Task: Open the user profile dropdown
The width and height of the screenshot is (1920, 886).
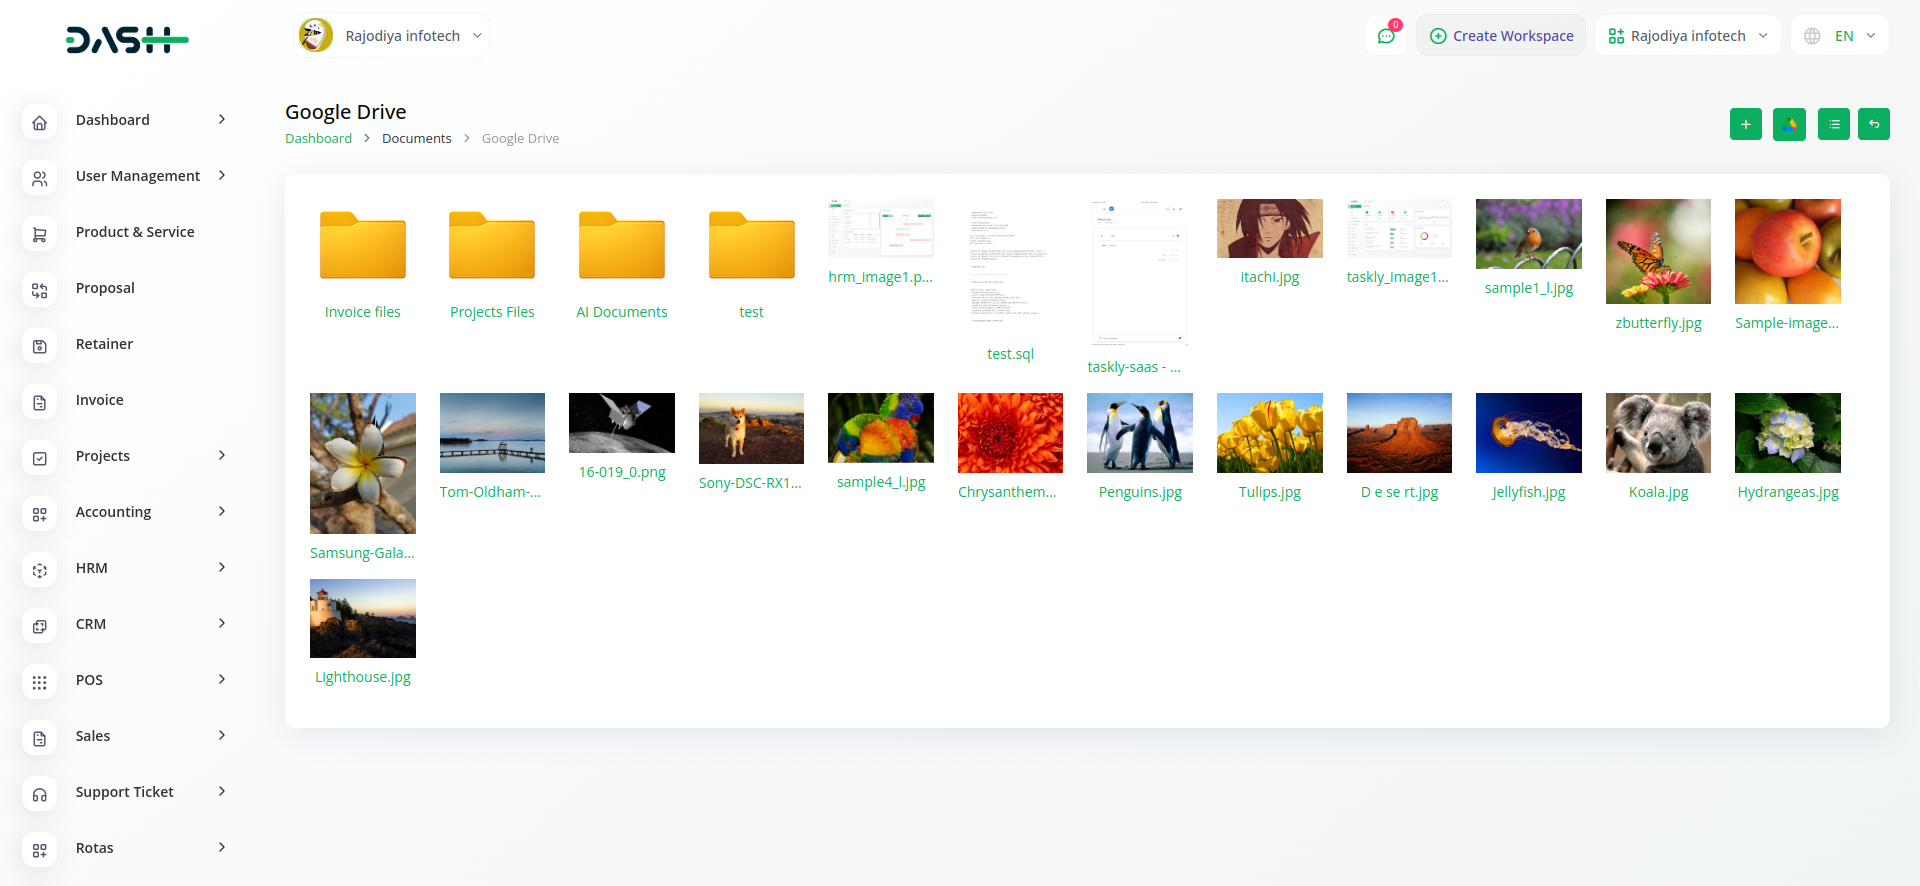Action: 391,36
